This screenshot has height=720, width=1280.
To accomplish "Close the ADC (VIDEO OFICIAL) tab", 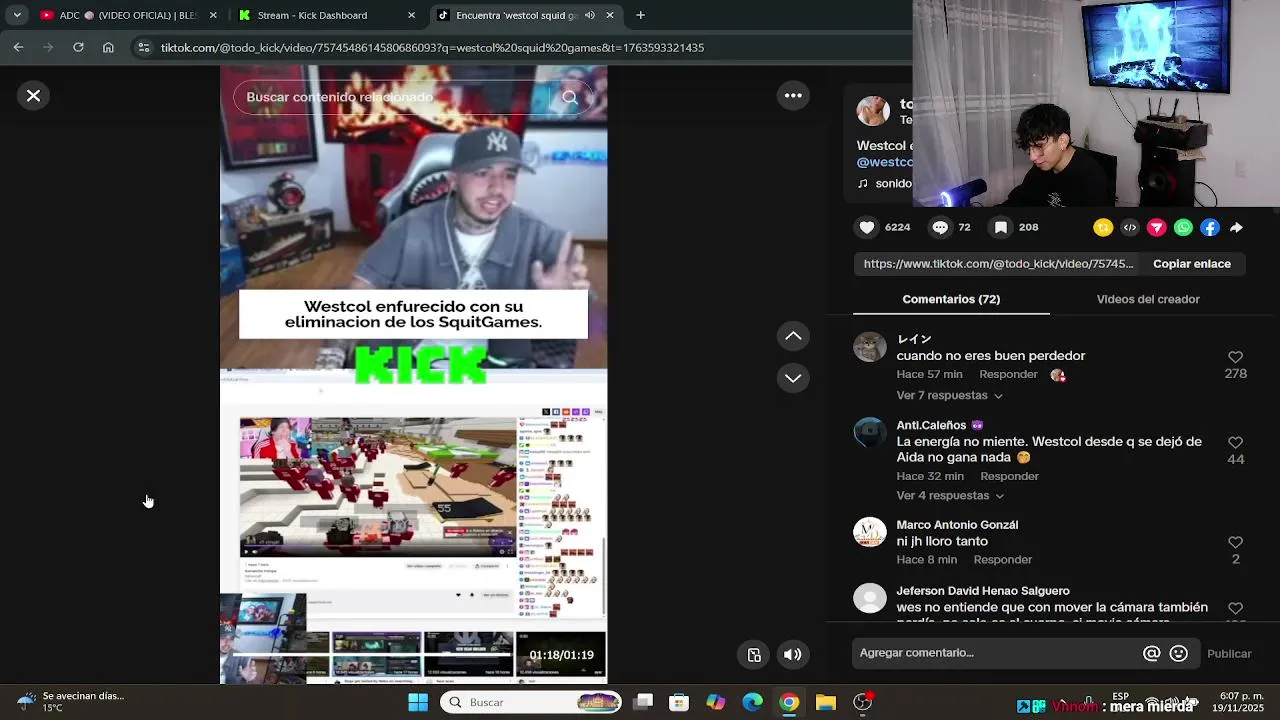I will pos(213,15).
